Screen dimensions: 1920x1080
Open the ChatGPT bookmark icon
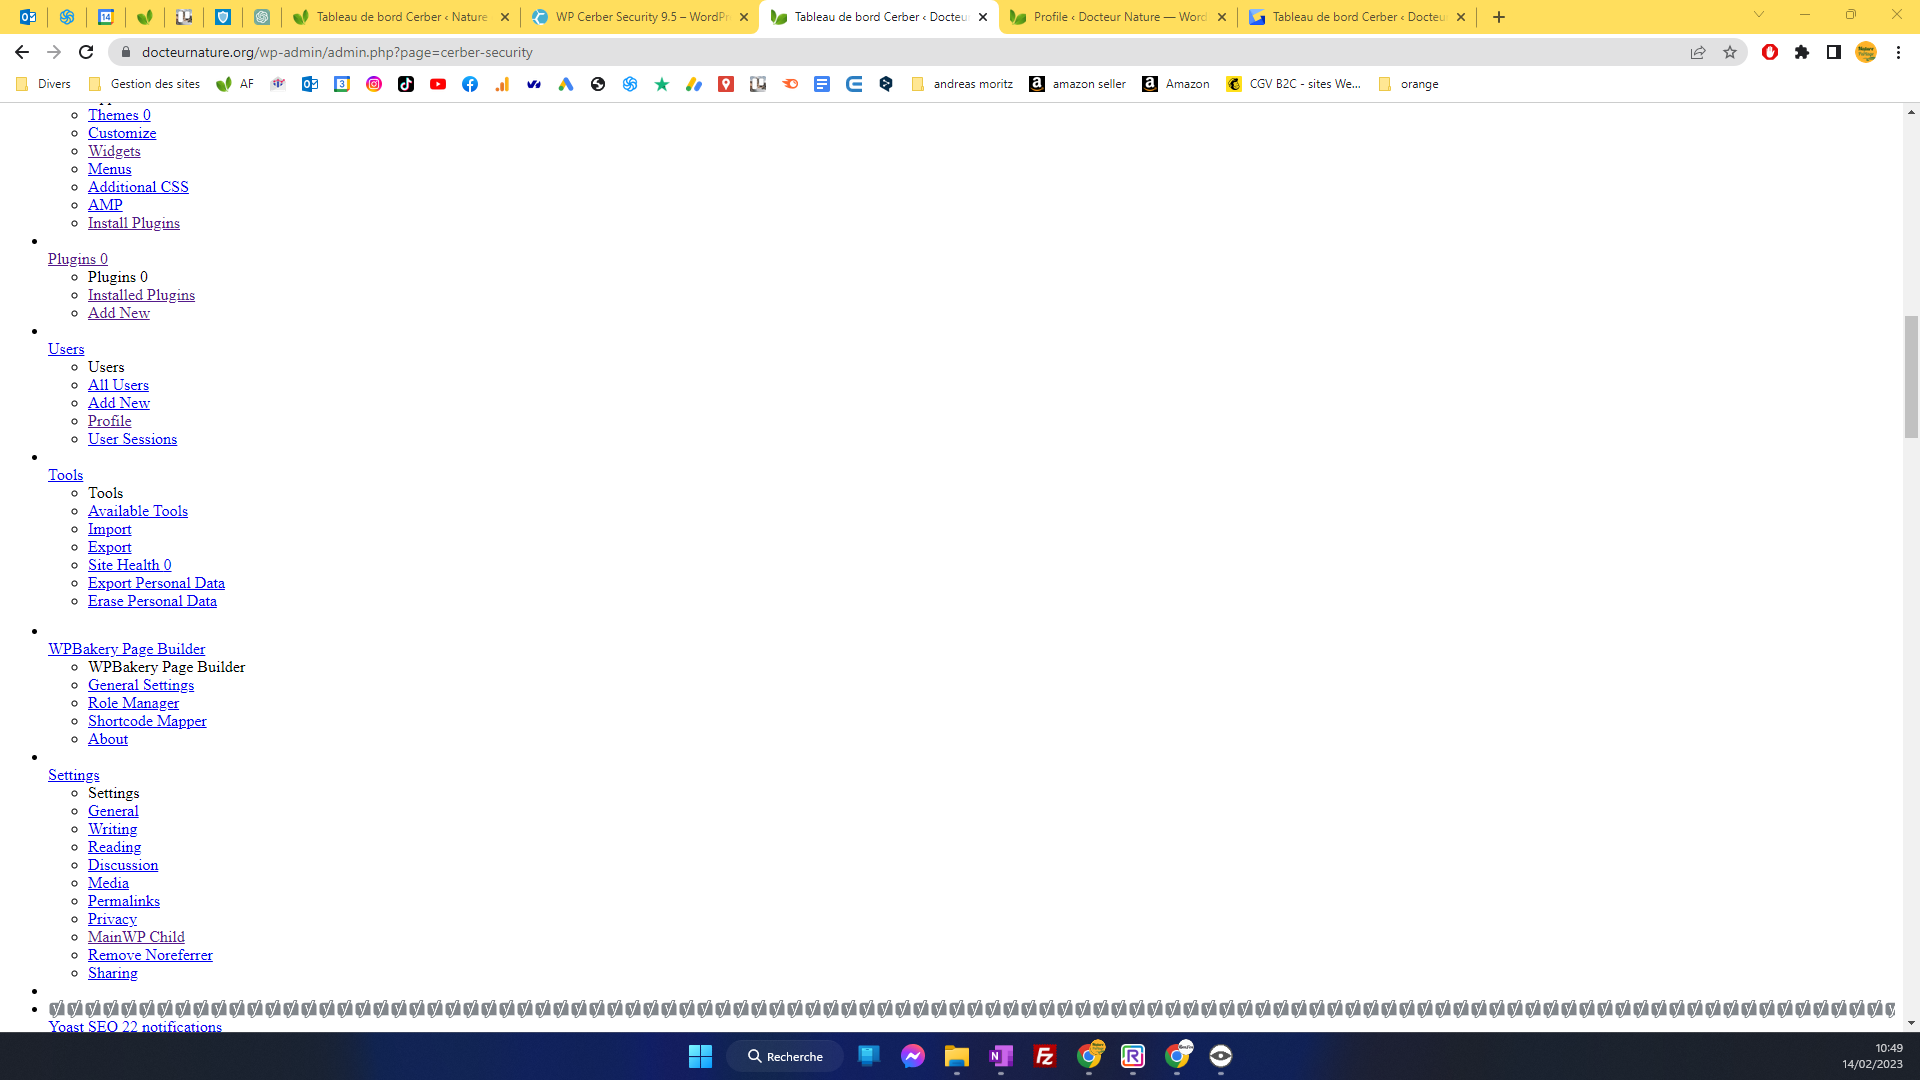[x=629, y=84]
